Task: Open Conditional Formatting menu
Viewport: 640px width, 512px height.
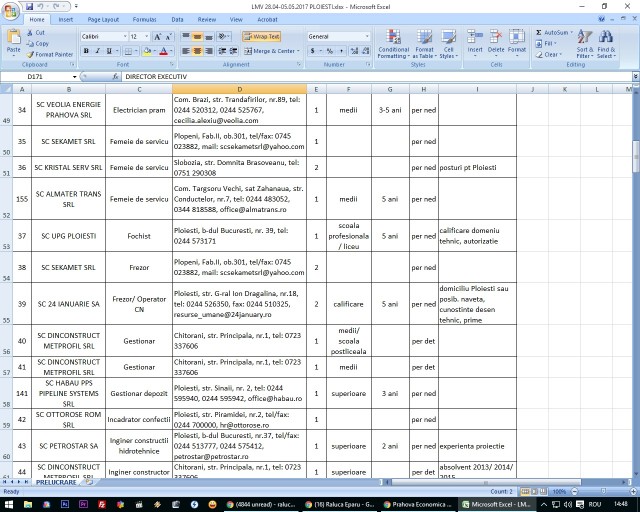Action: (393, 44)
